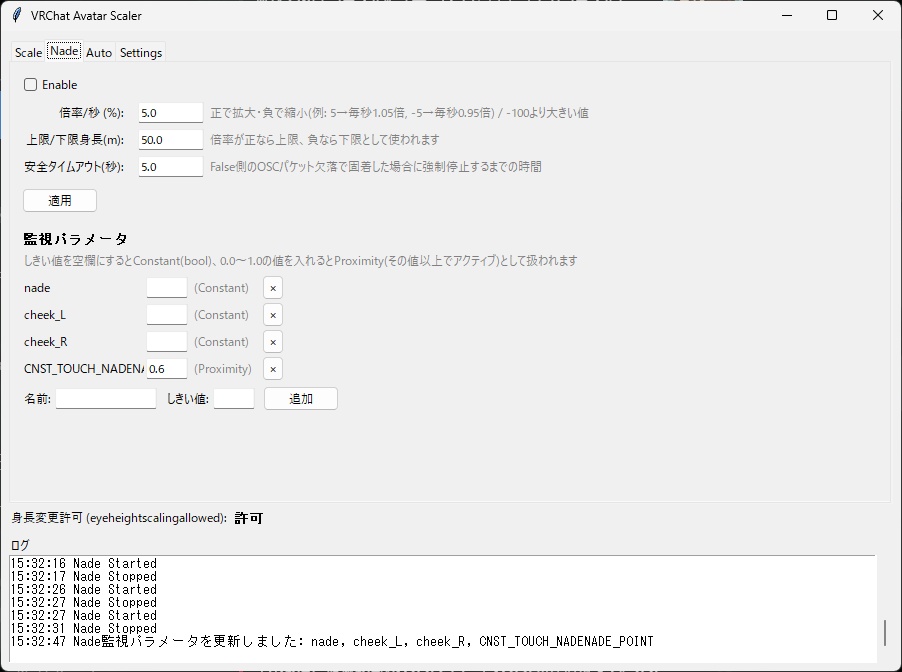Click the ログ label above the log

pos(20,545)
